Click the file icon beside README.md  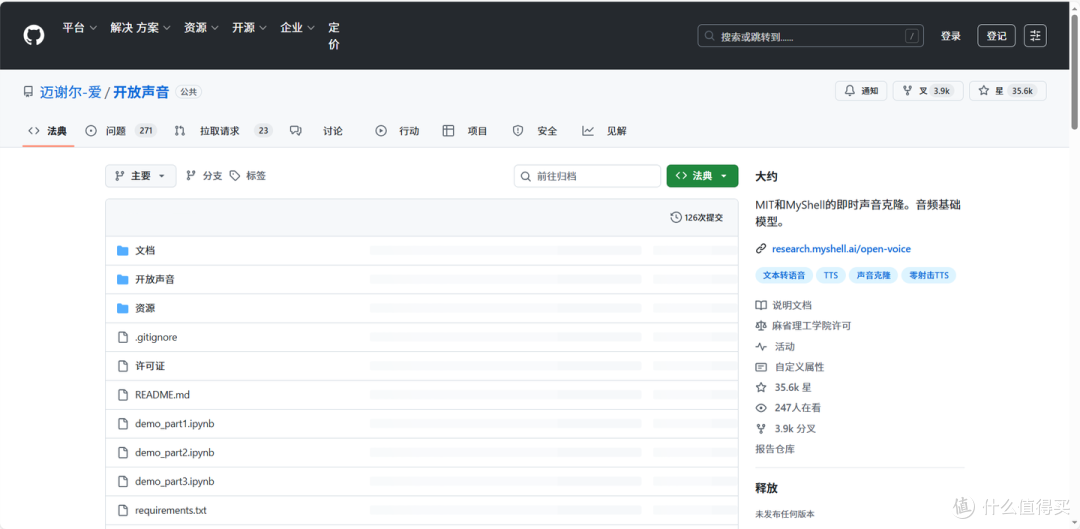pos(123,395)
